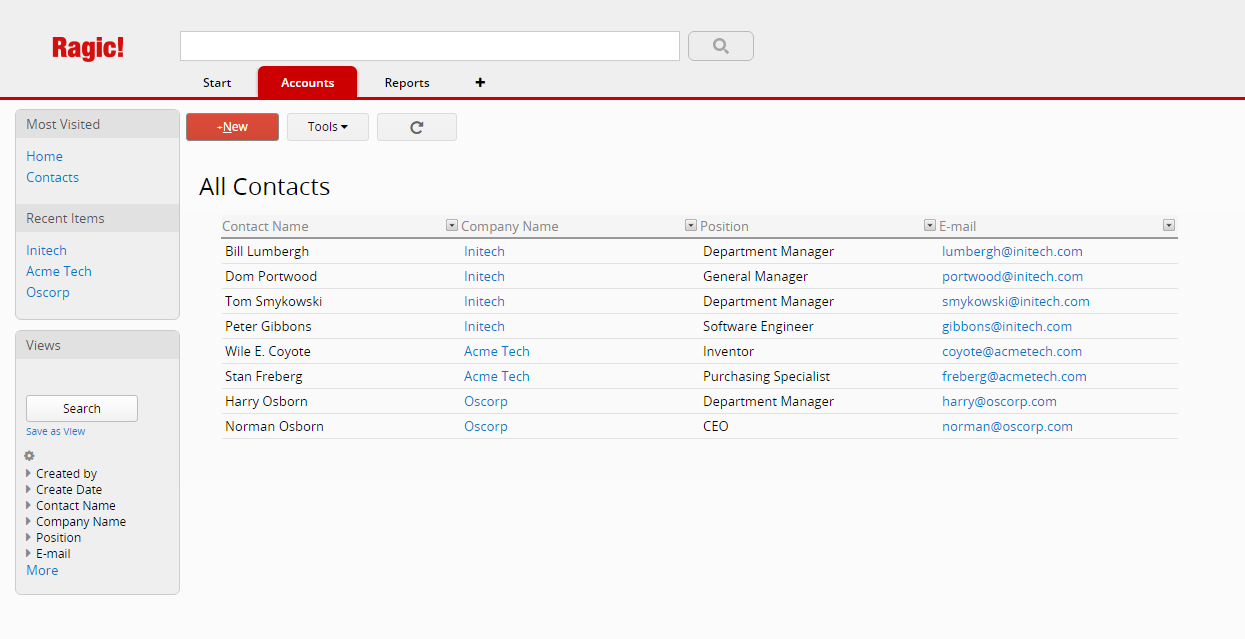Click the Inventor position cell

(728, 352)
